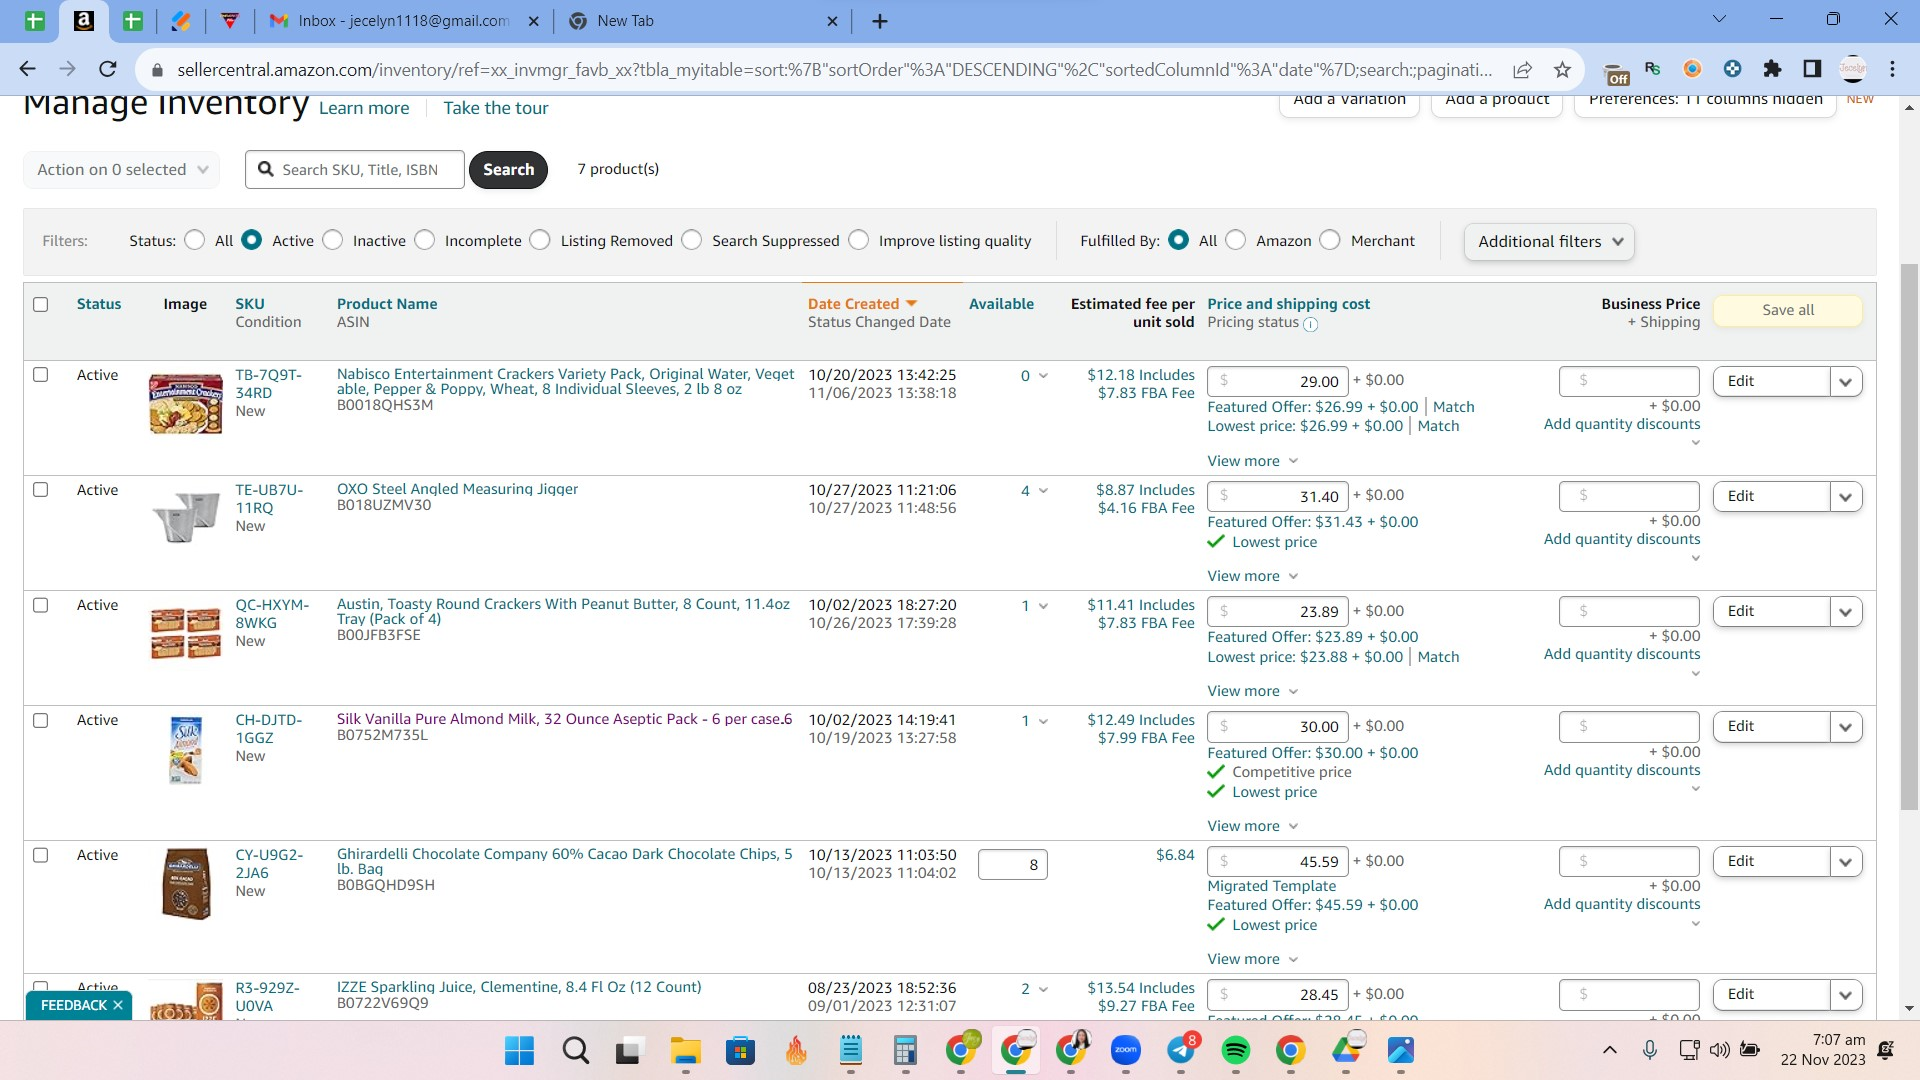Open Calculator from the taskbar
The height and width of the screenshot is (1080, 1920).
905,1050
